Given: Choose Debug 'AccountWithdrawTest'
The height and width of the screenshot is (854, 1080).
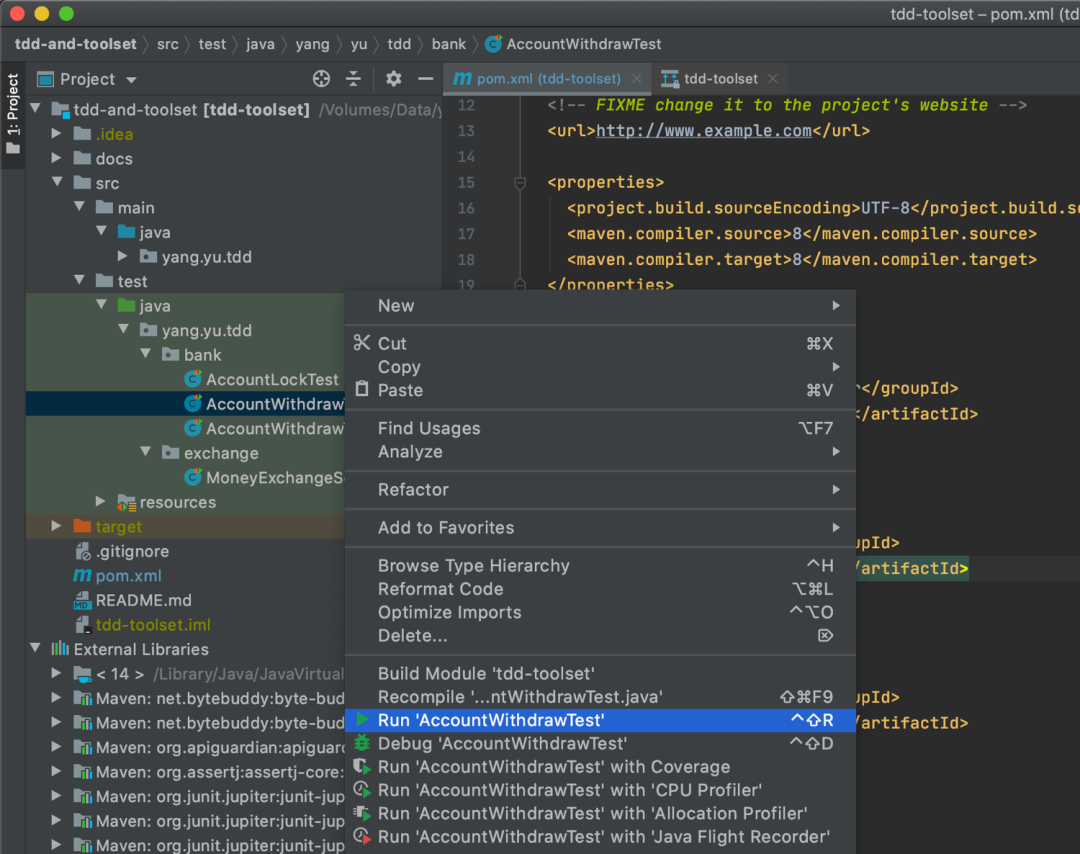Looking at the screenshot, I should click(600, 743).
